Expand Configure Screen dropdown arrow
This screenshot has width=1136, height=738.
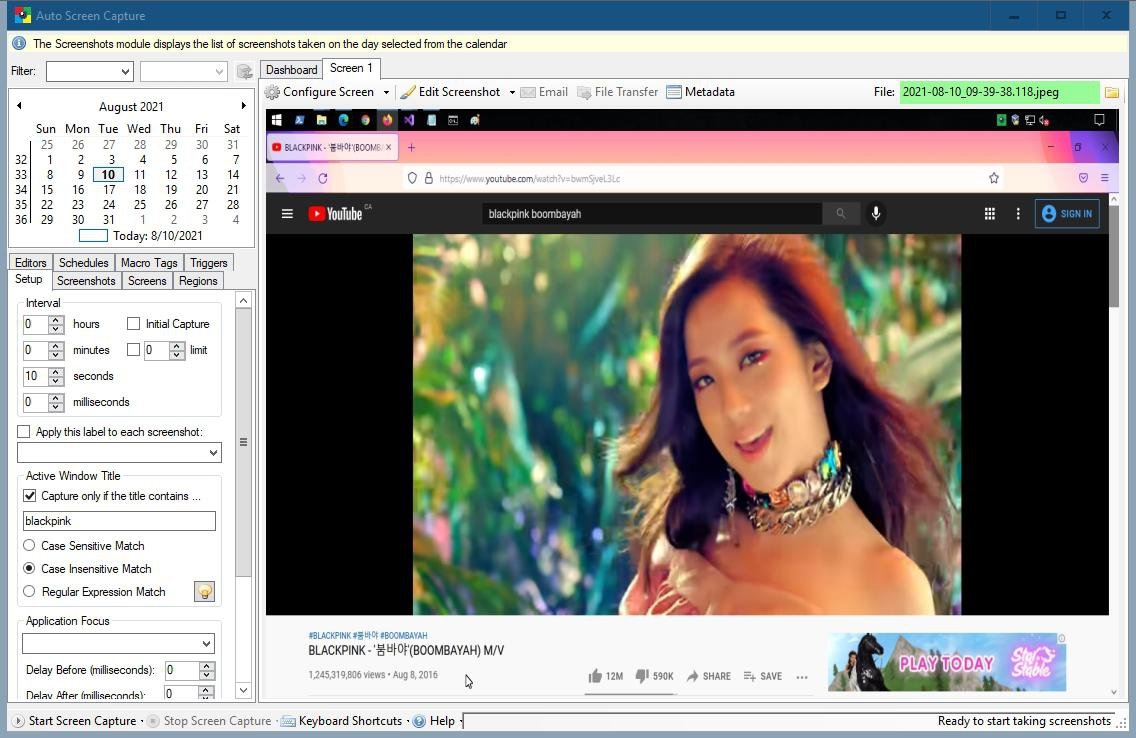pyautogui.click(x=386, y=92)
